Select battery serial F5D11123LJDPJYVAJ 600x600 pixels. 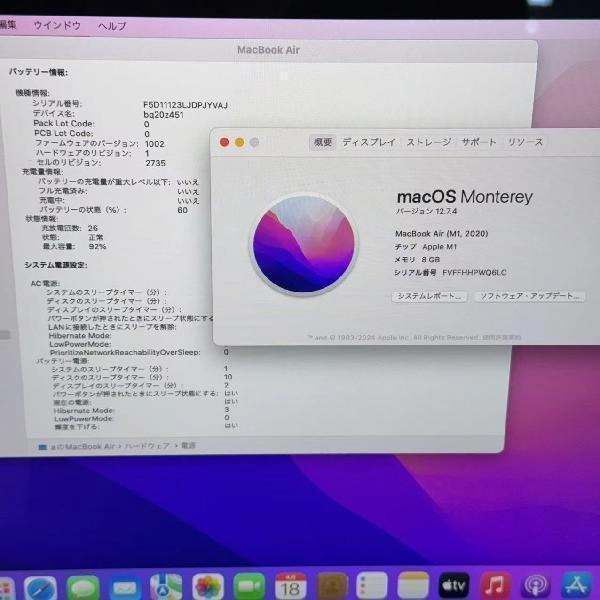tap(185, 105)
